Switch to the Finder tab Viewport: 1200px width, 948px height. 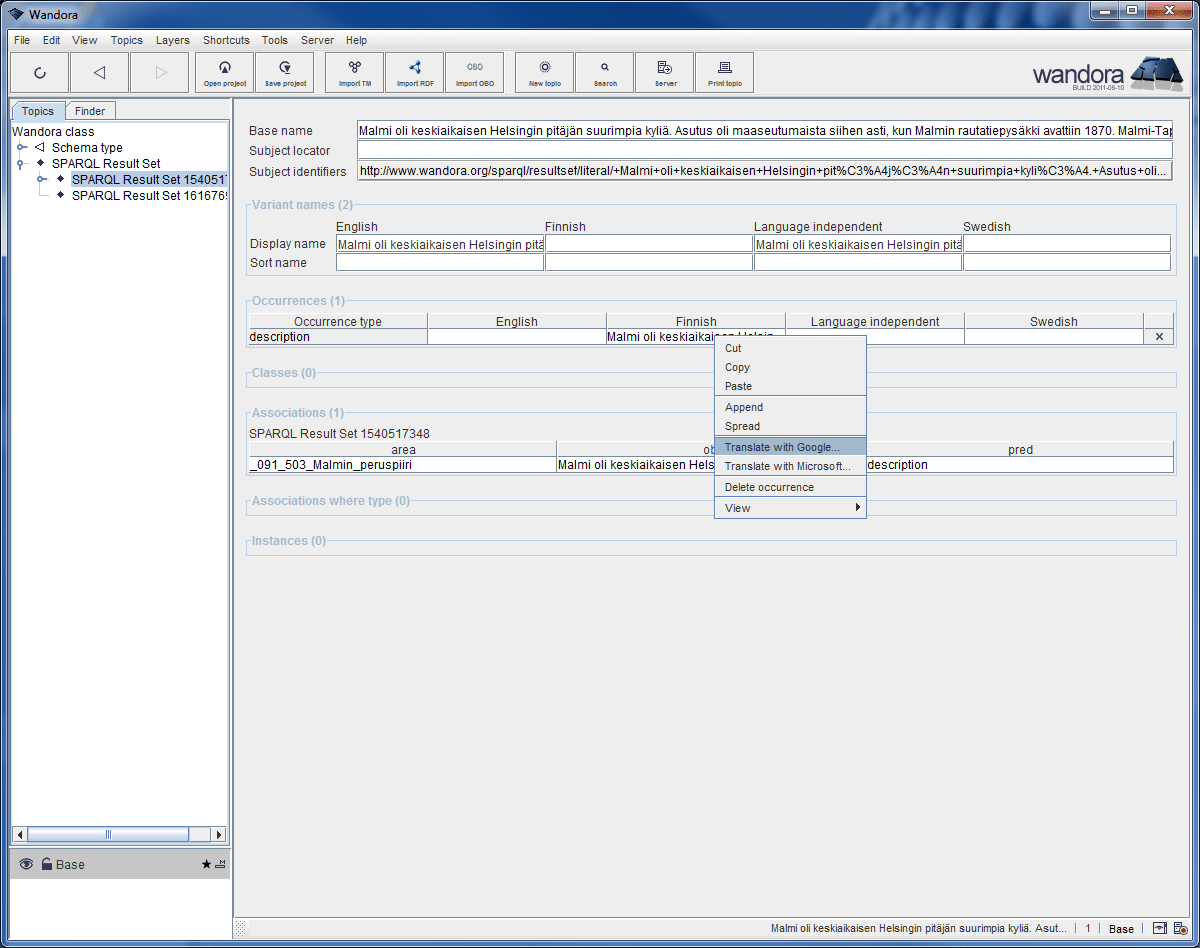pos(90,110)
